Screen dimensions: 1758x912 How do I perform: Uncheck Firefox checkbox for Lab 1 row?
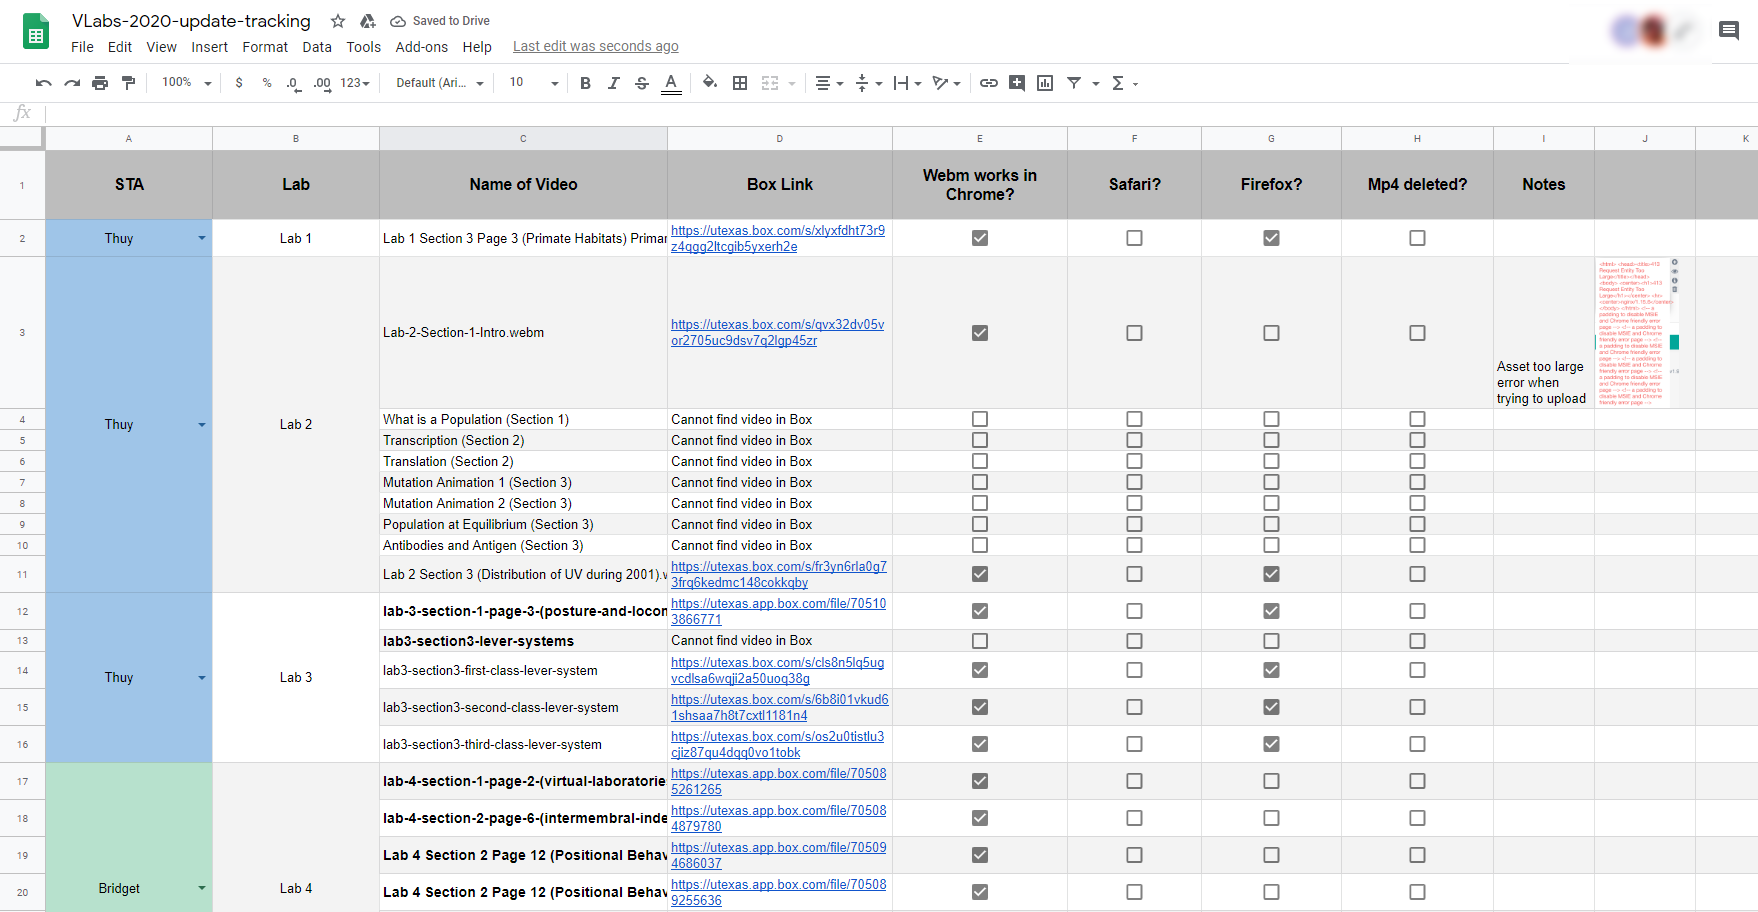point(1271,238)
